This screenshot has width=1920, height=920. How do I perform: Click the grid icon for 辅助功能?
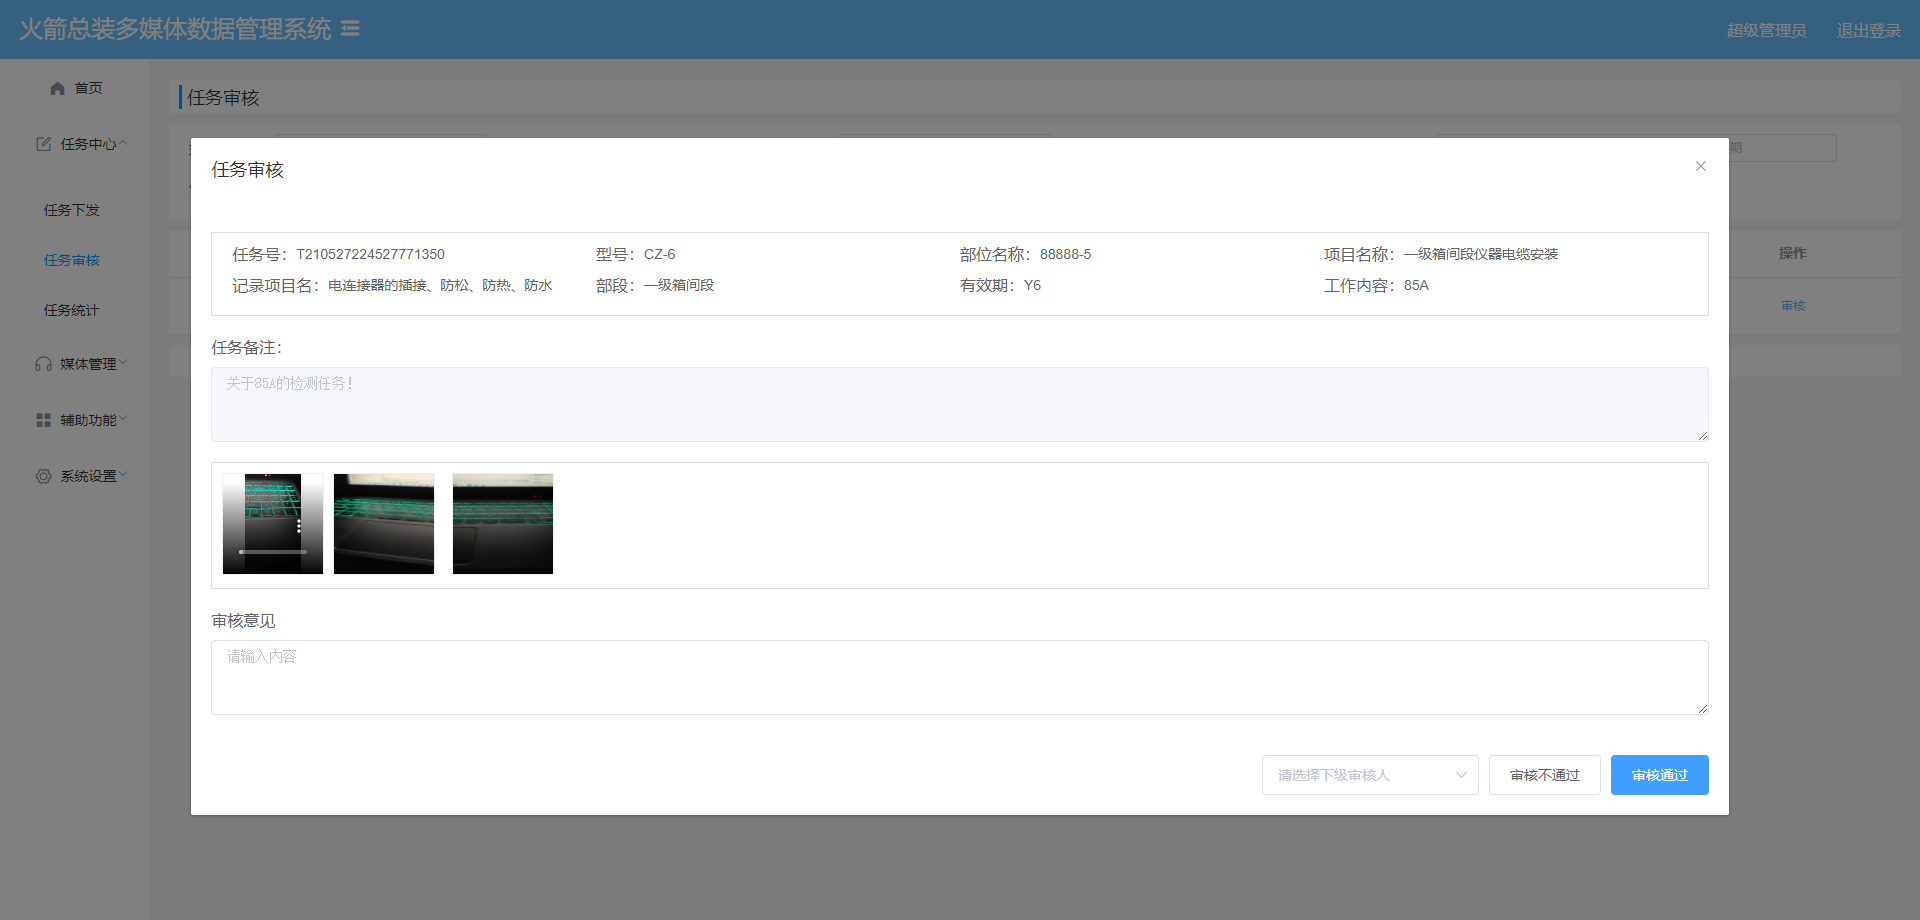pos(43,420)
